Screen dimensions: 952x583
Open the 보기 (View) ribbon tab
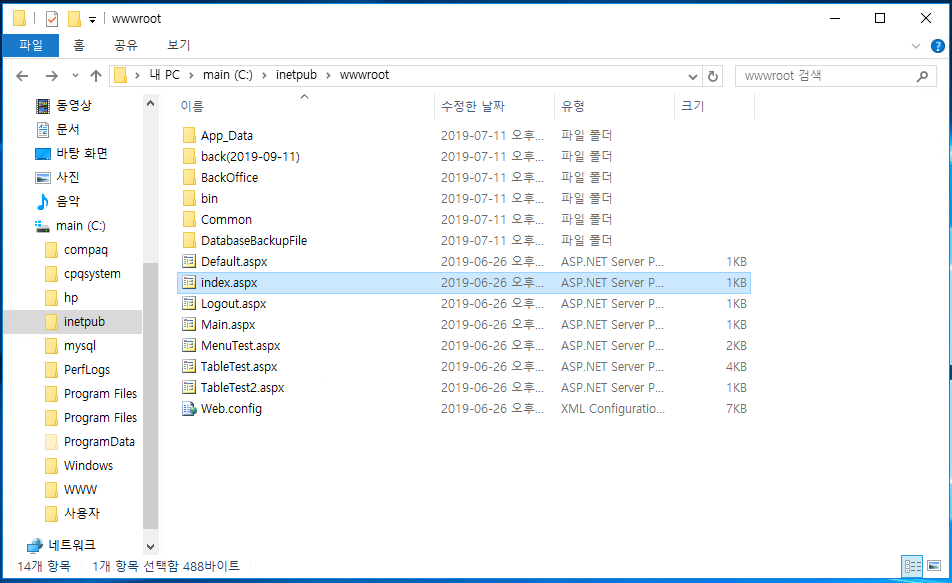point(178,46)
